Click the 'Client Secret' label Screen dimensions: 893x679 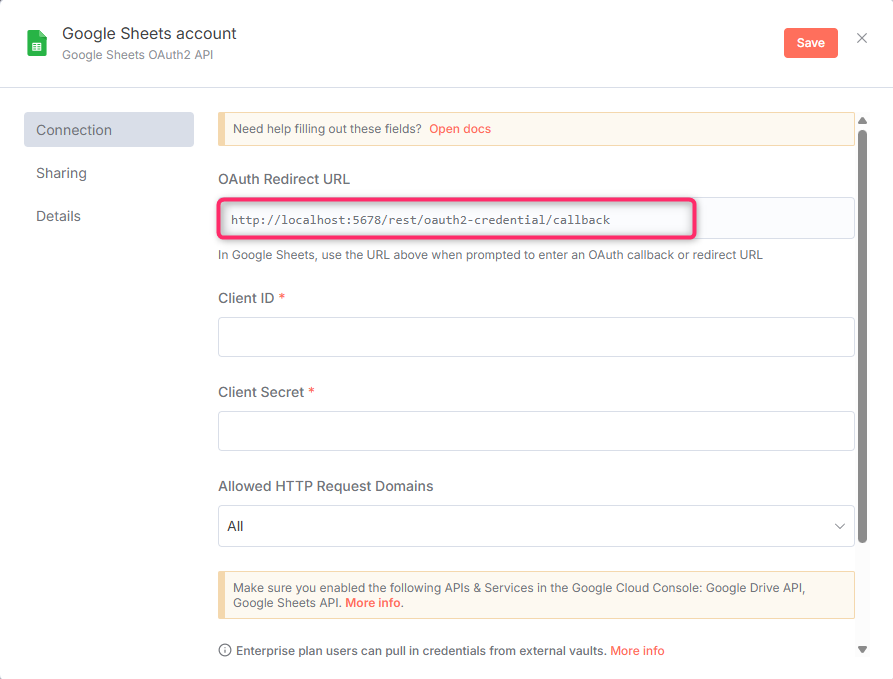pyautogui.click(x=261, y=392)
